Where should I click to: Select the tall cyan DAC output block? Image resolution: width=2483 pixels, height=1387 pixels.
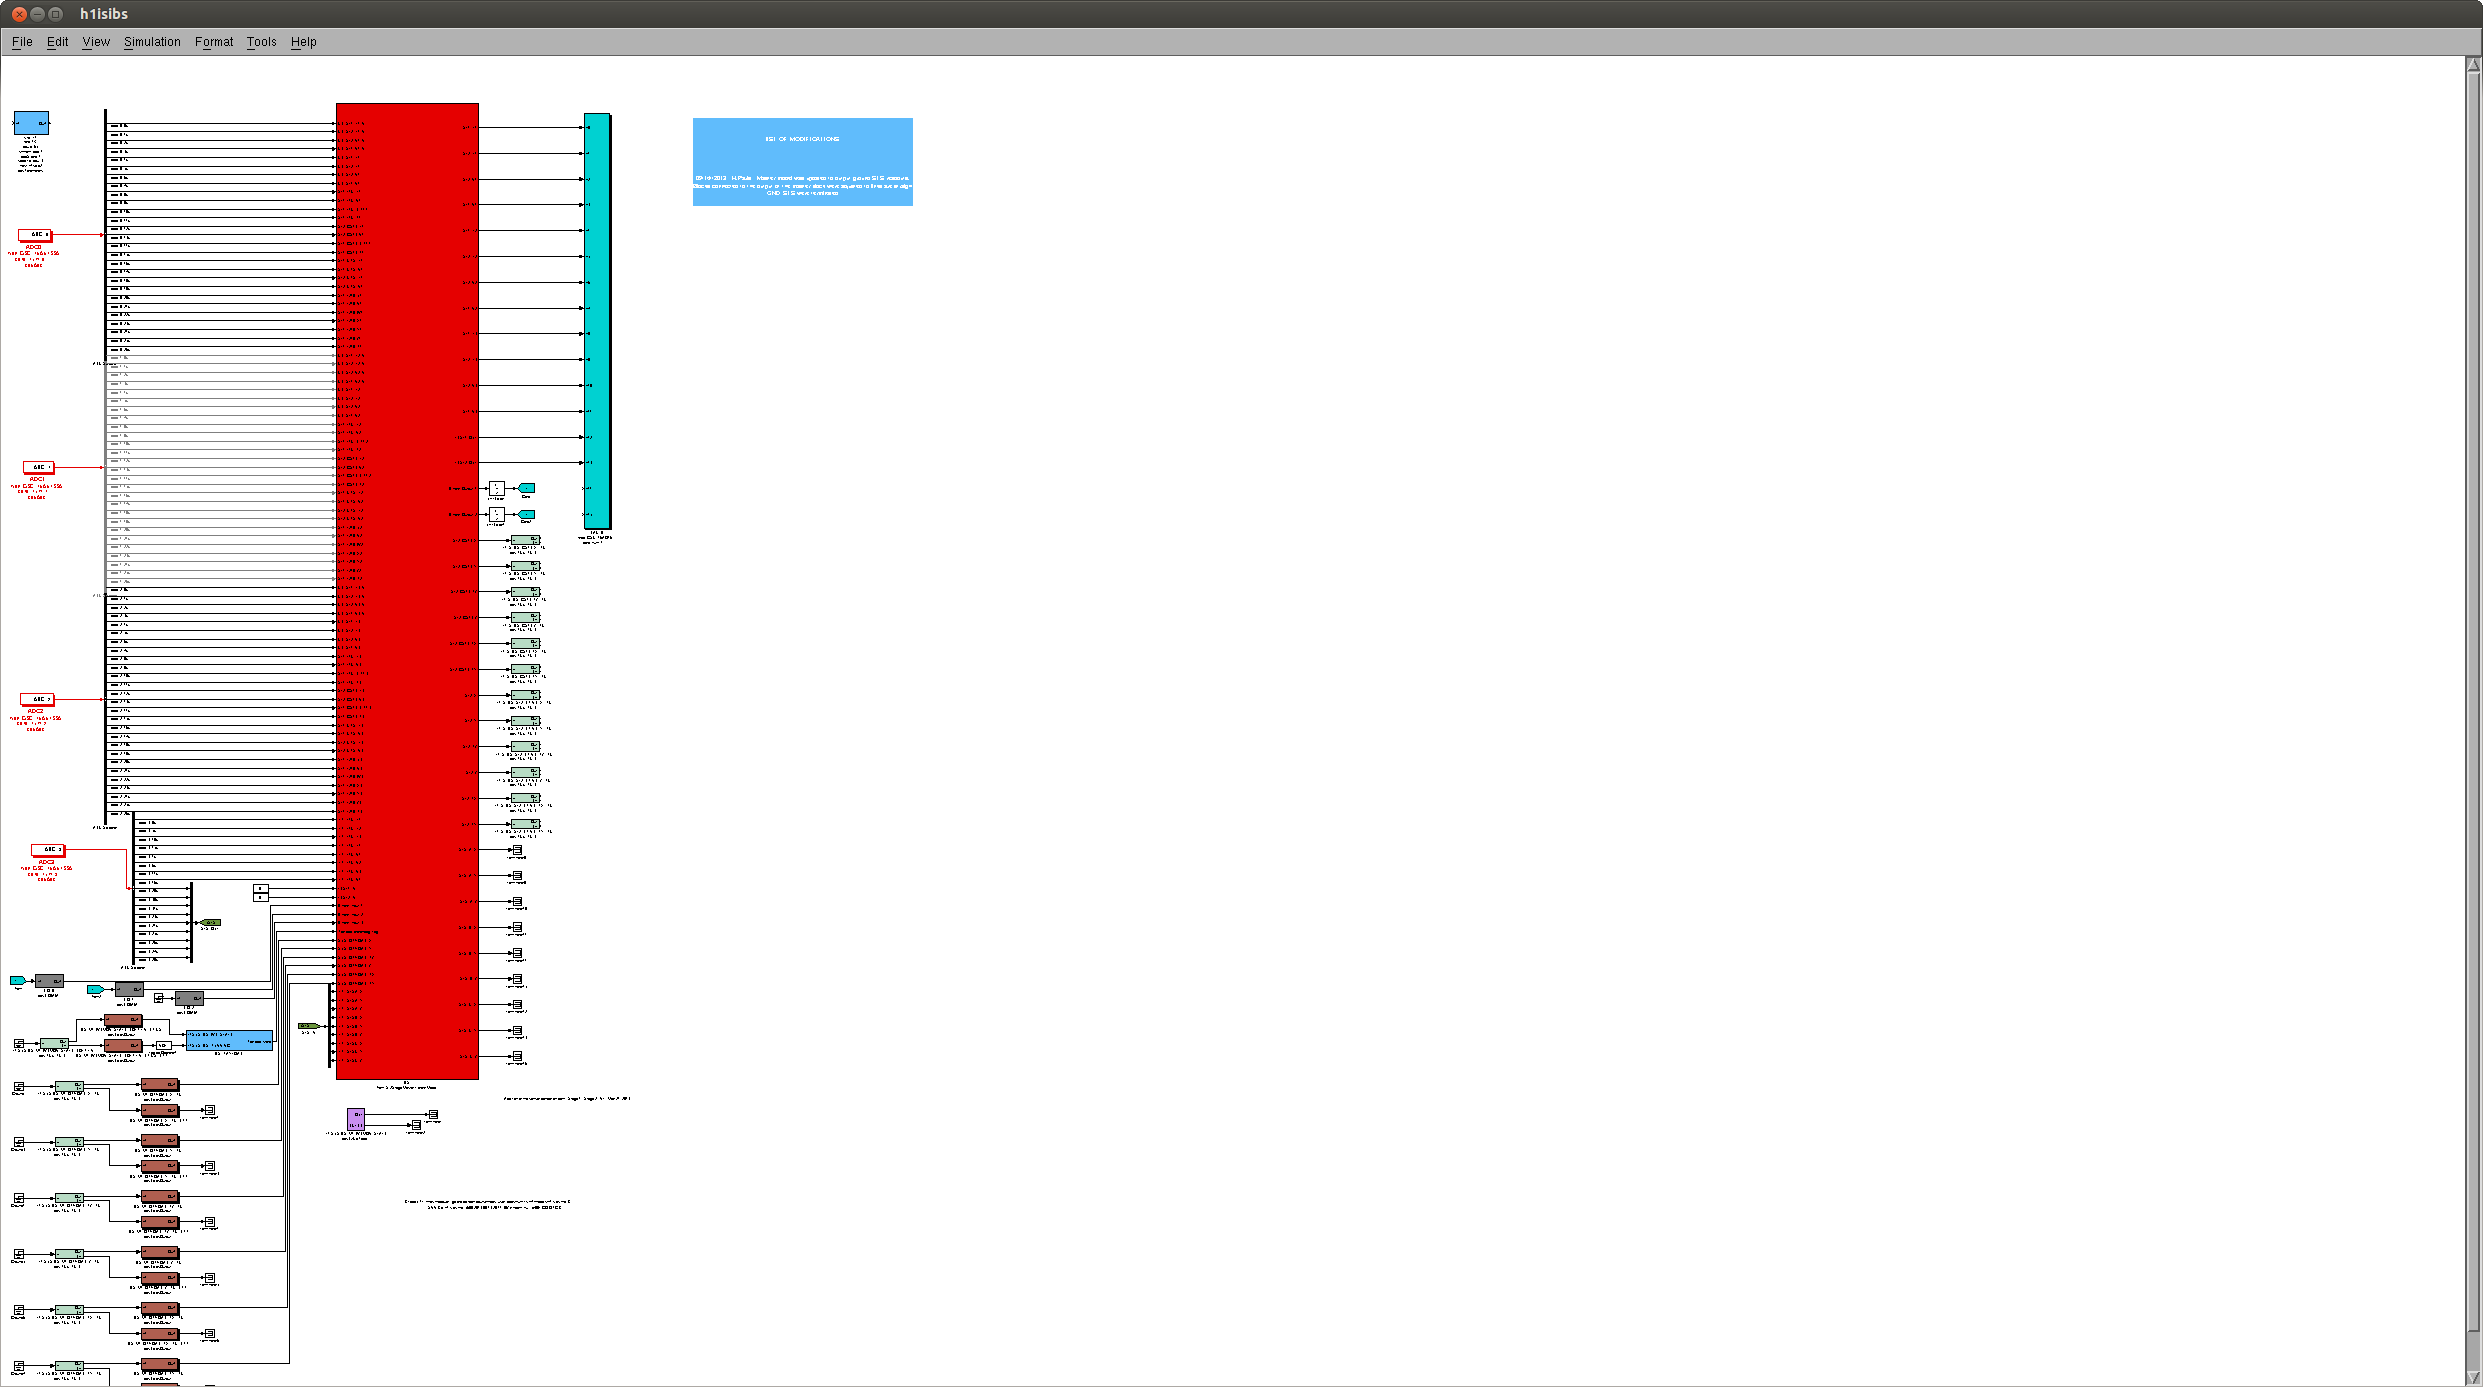click(x=597, y=321)
